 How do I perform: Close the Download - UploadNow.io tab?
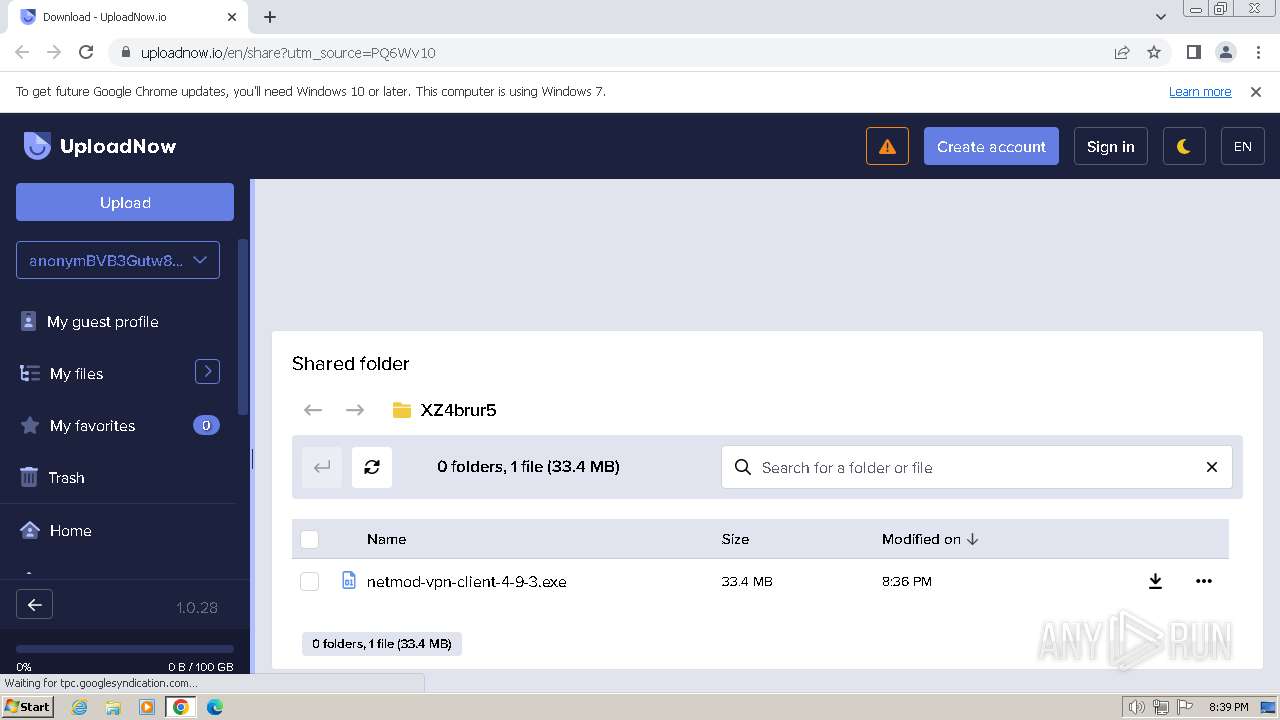232,17
